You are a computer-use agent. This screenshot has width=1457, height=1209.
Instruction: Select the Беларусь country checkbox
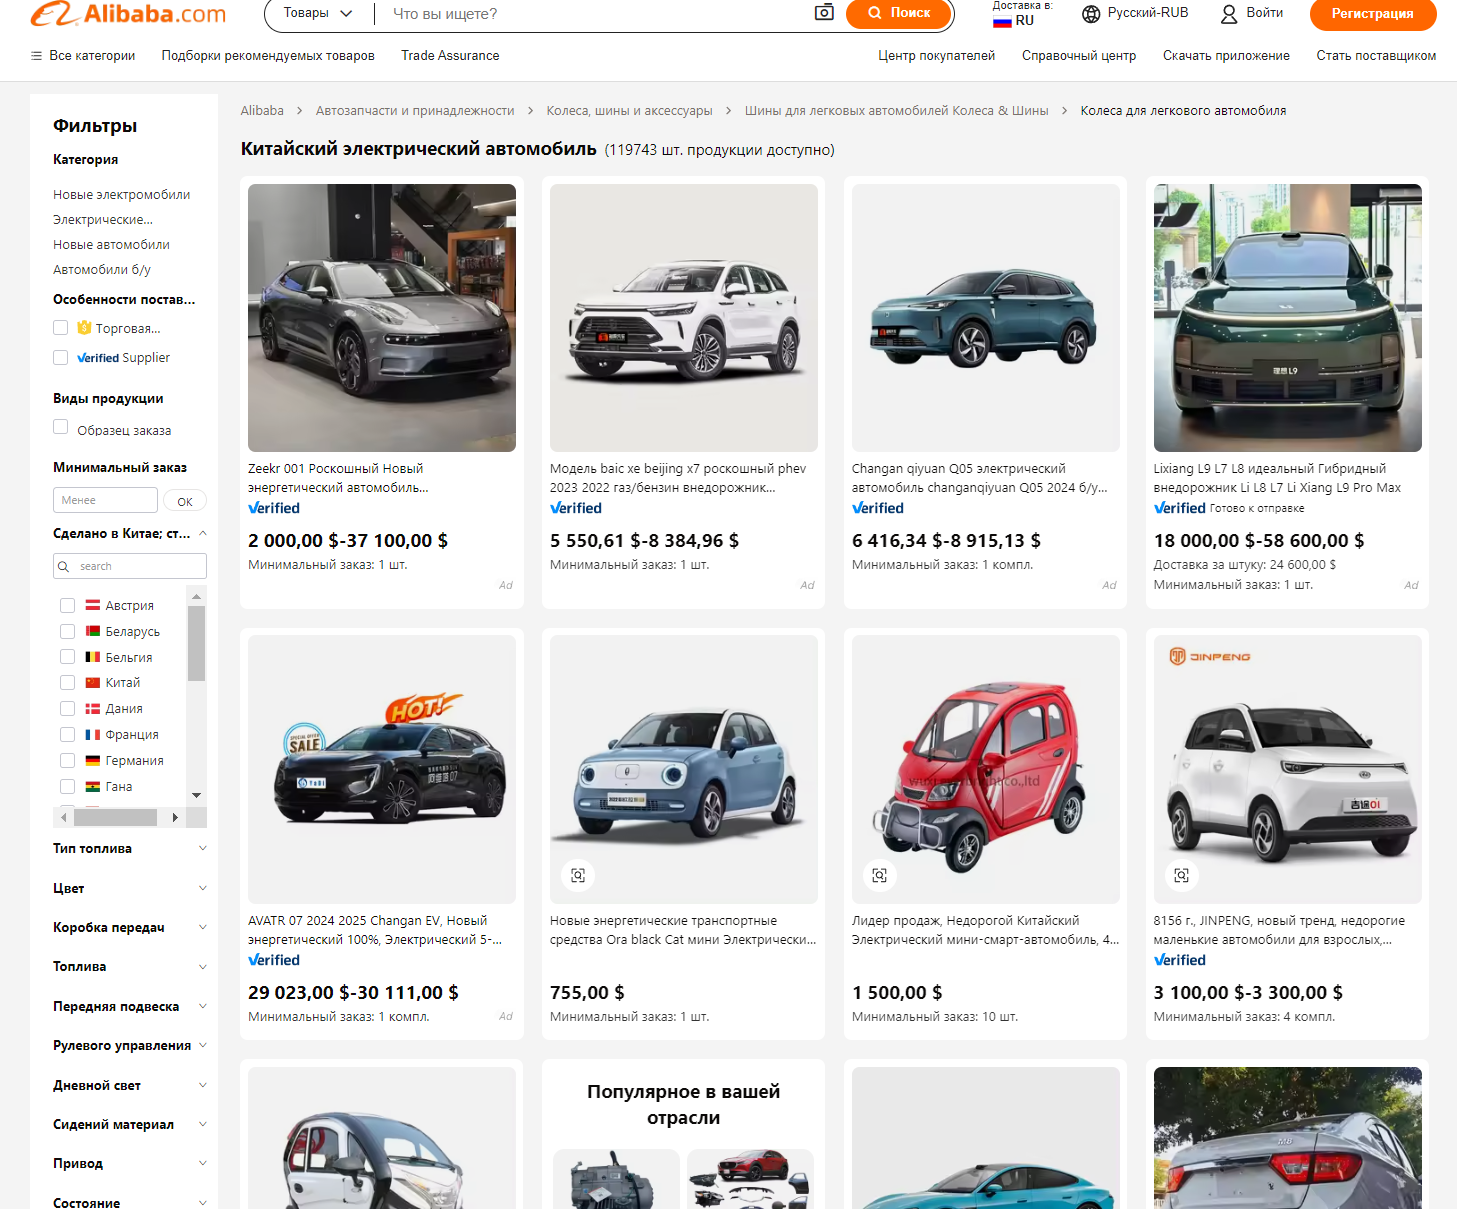click(67, 631)
